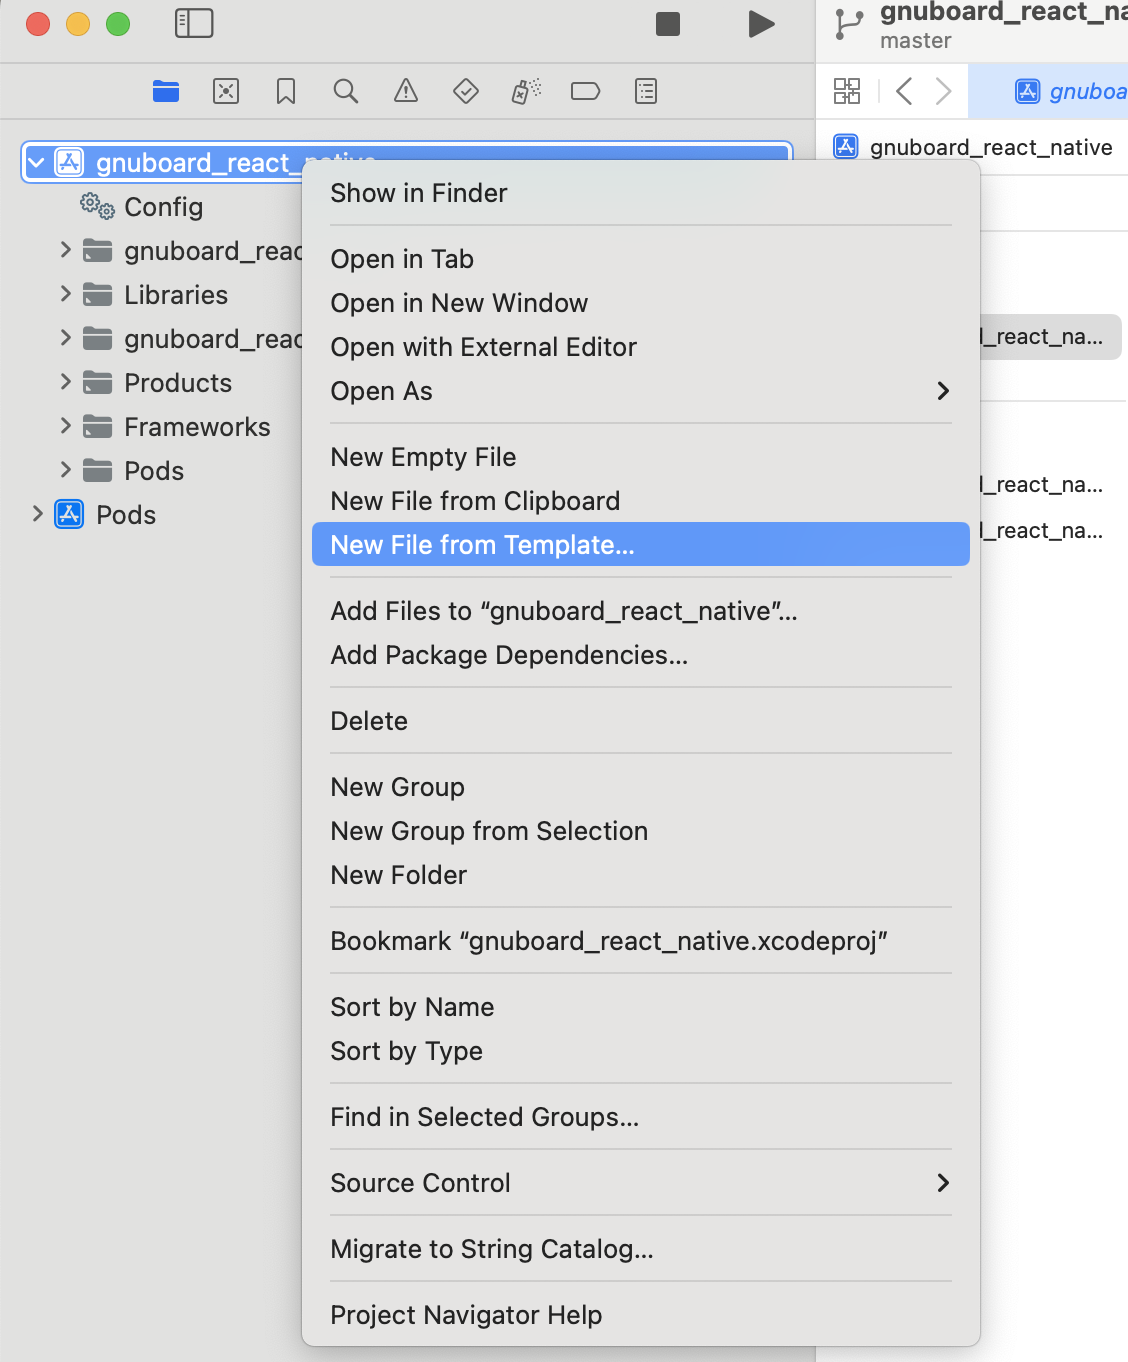
Task: Select New Empty File
Action: (x=641, y=457)
